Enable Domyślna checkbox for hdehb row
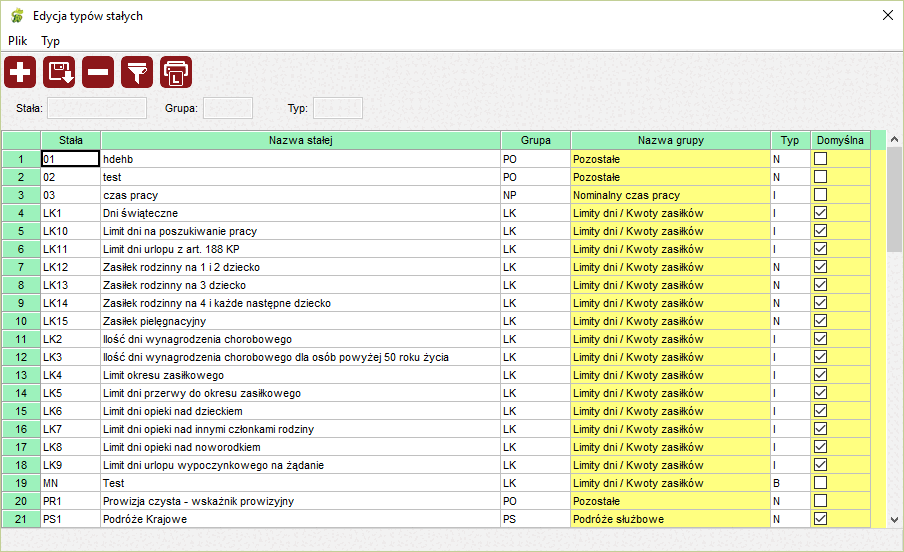Image resolution: width=904 pixels, height=552 pixels. pos(820,158)
